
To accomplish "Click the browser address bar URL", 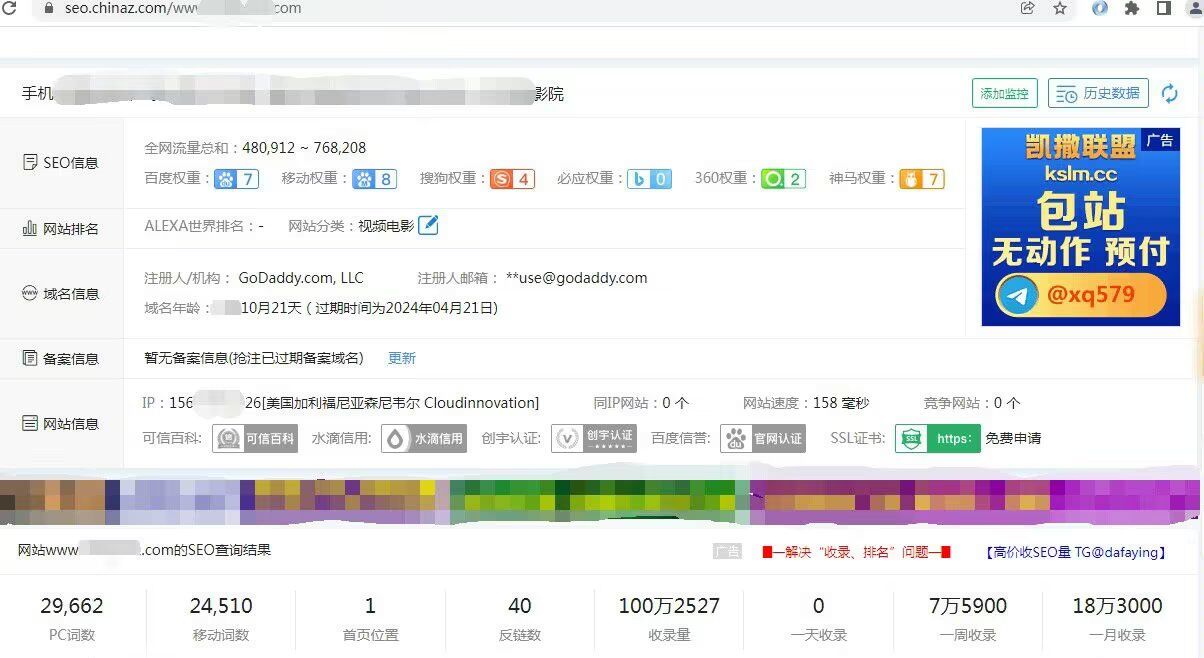I will [x=182, y=8].
